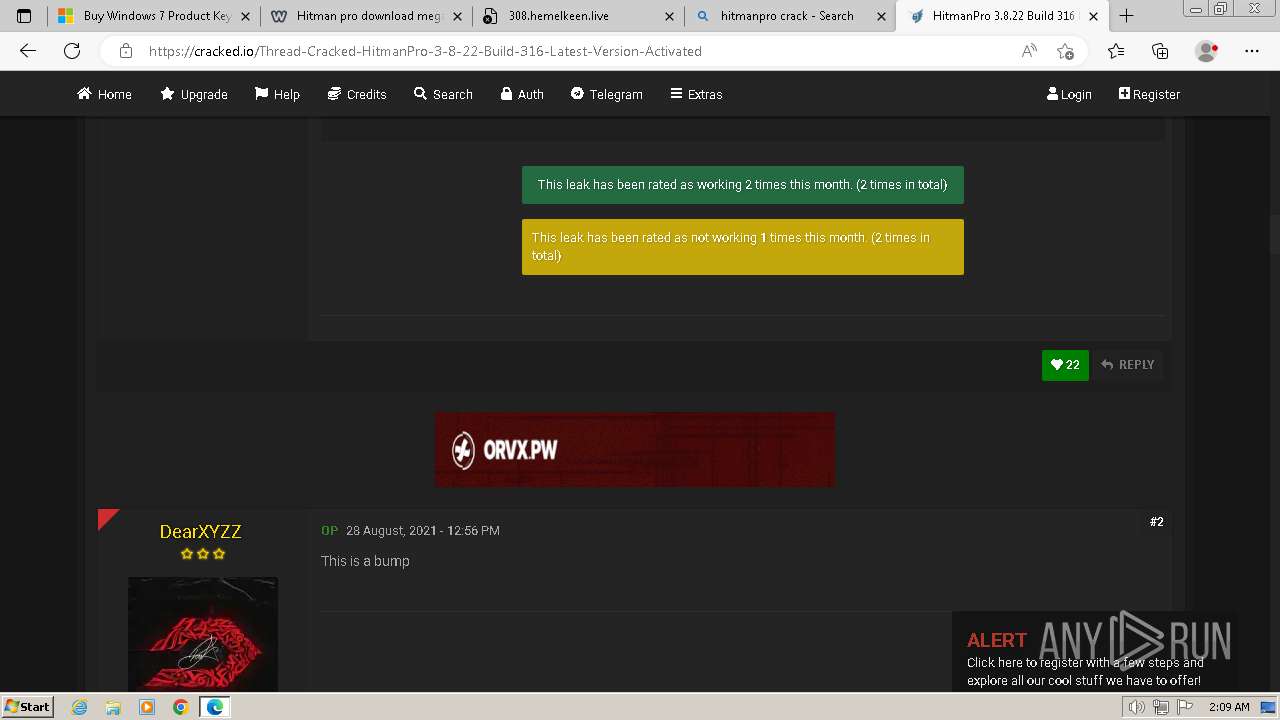Image resolution: width=1280 pixels, height=720 pixels.
Task: Like the post with 22 hearts
Action: tap(1065, 365)
